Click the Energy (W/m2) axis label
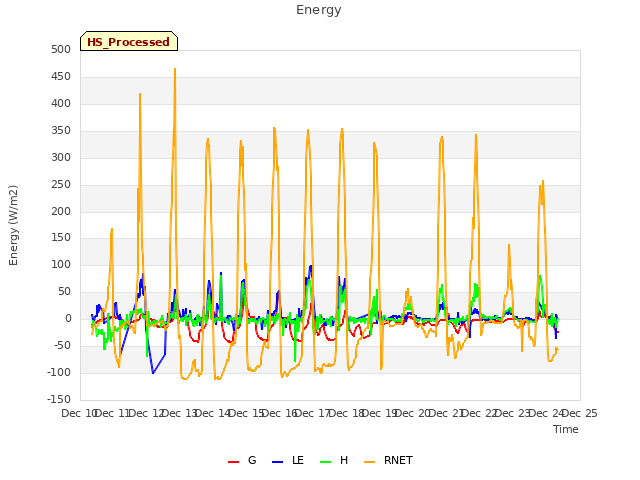 point(13,225)
